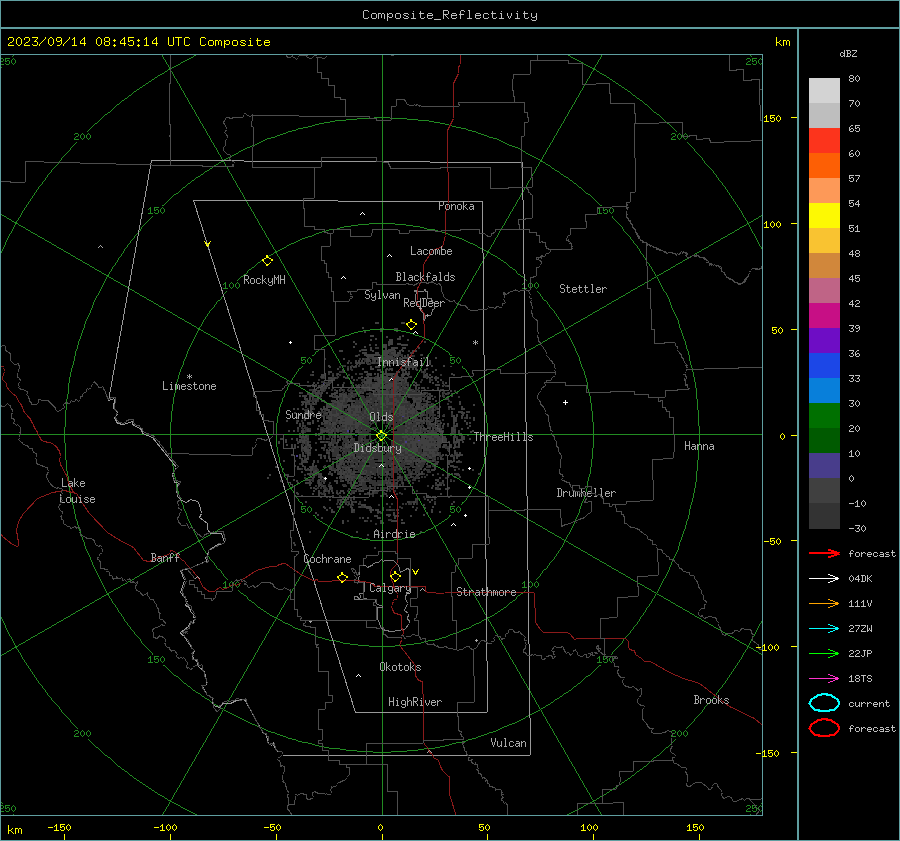
Task: Click the Sundre town label
Action: click(303, 414)
